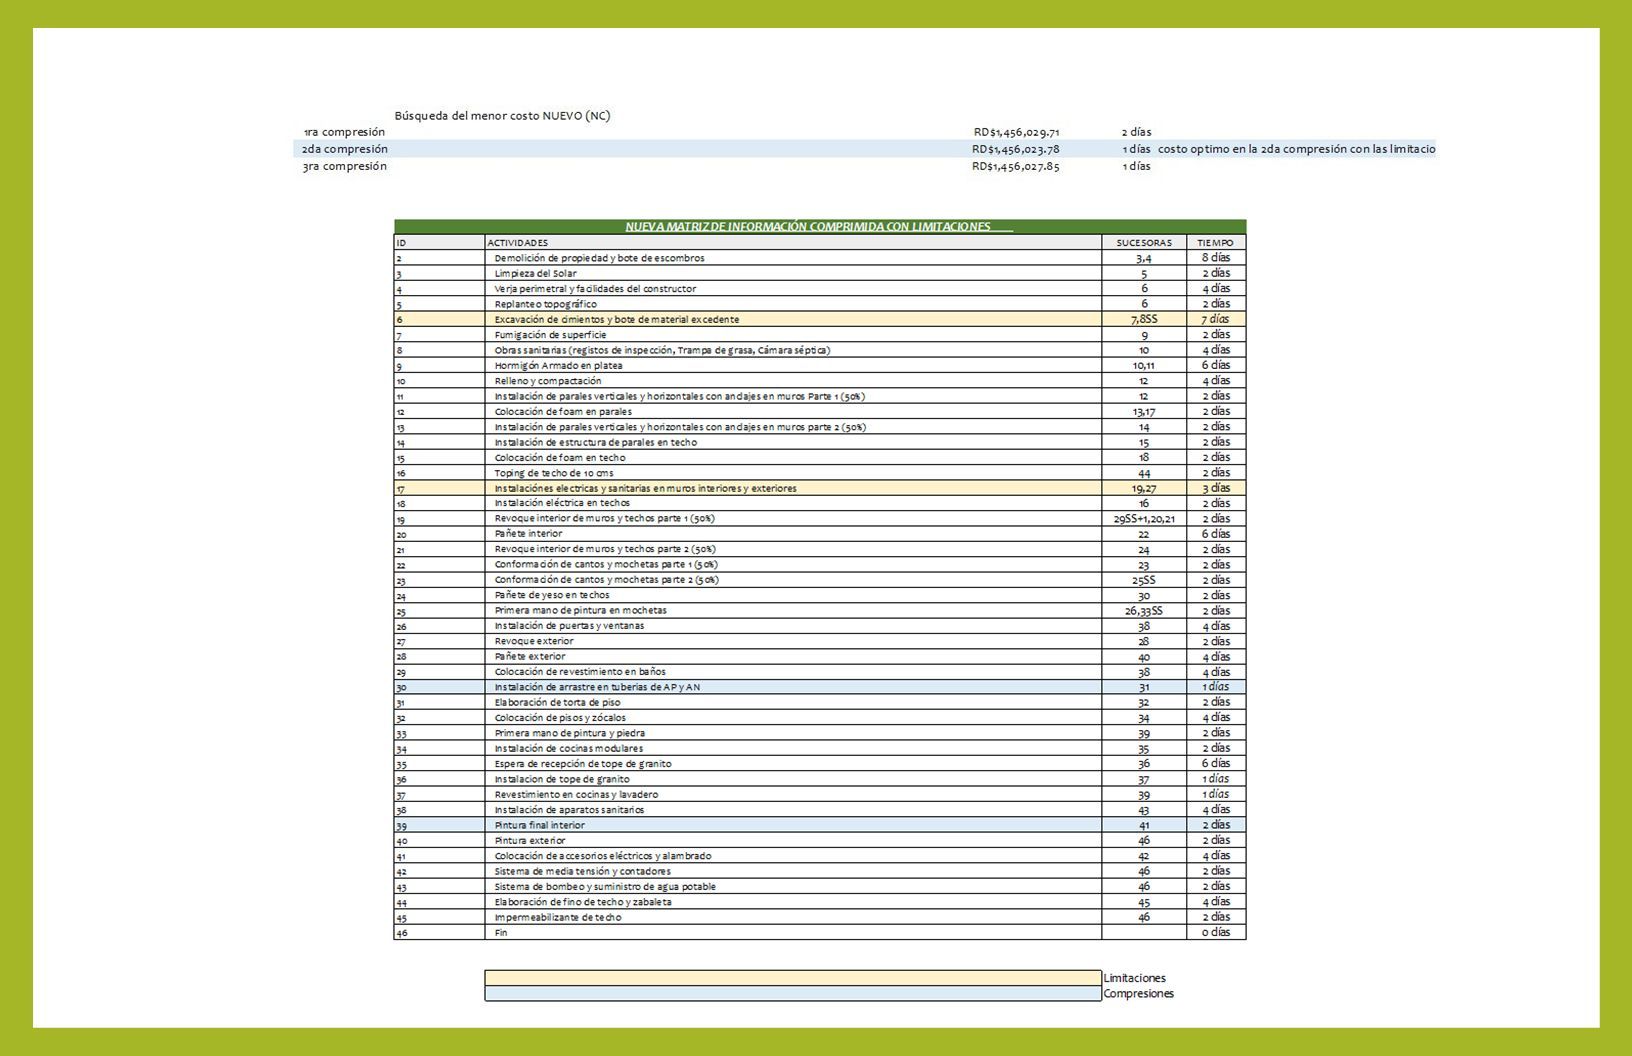1632x1056 pixels.
Task: Click the cost value RD$1,456,029.71
Action: [1016, 132]
